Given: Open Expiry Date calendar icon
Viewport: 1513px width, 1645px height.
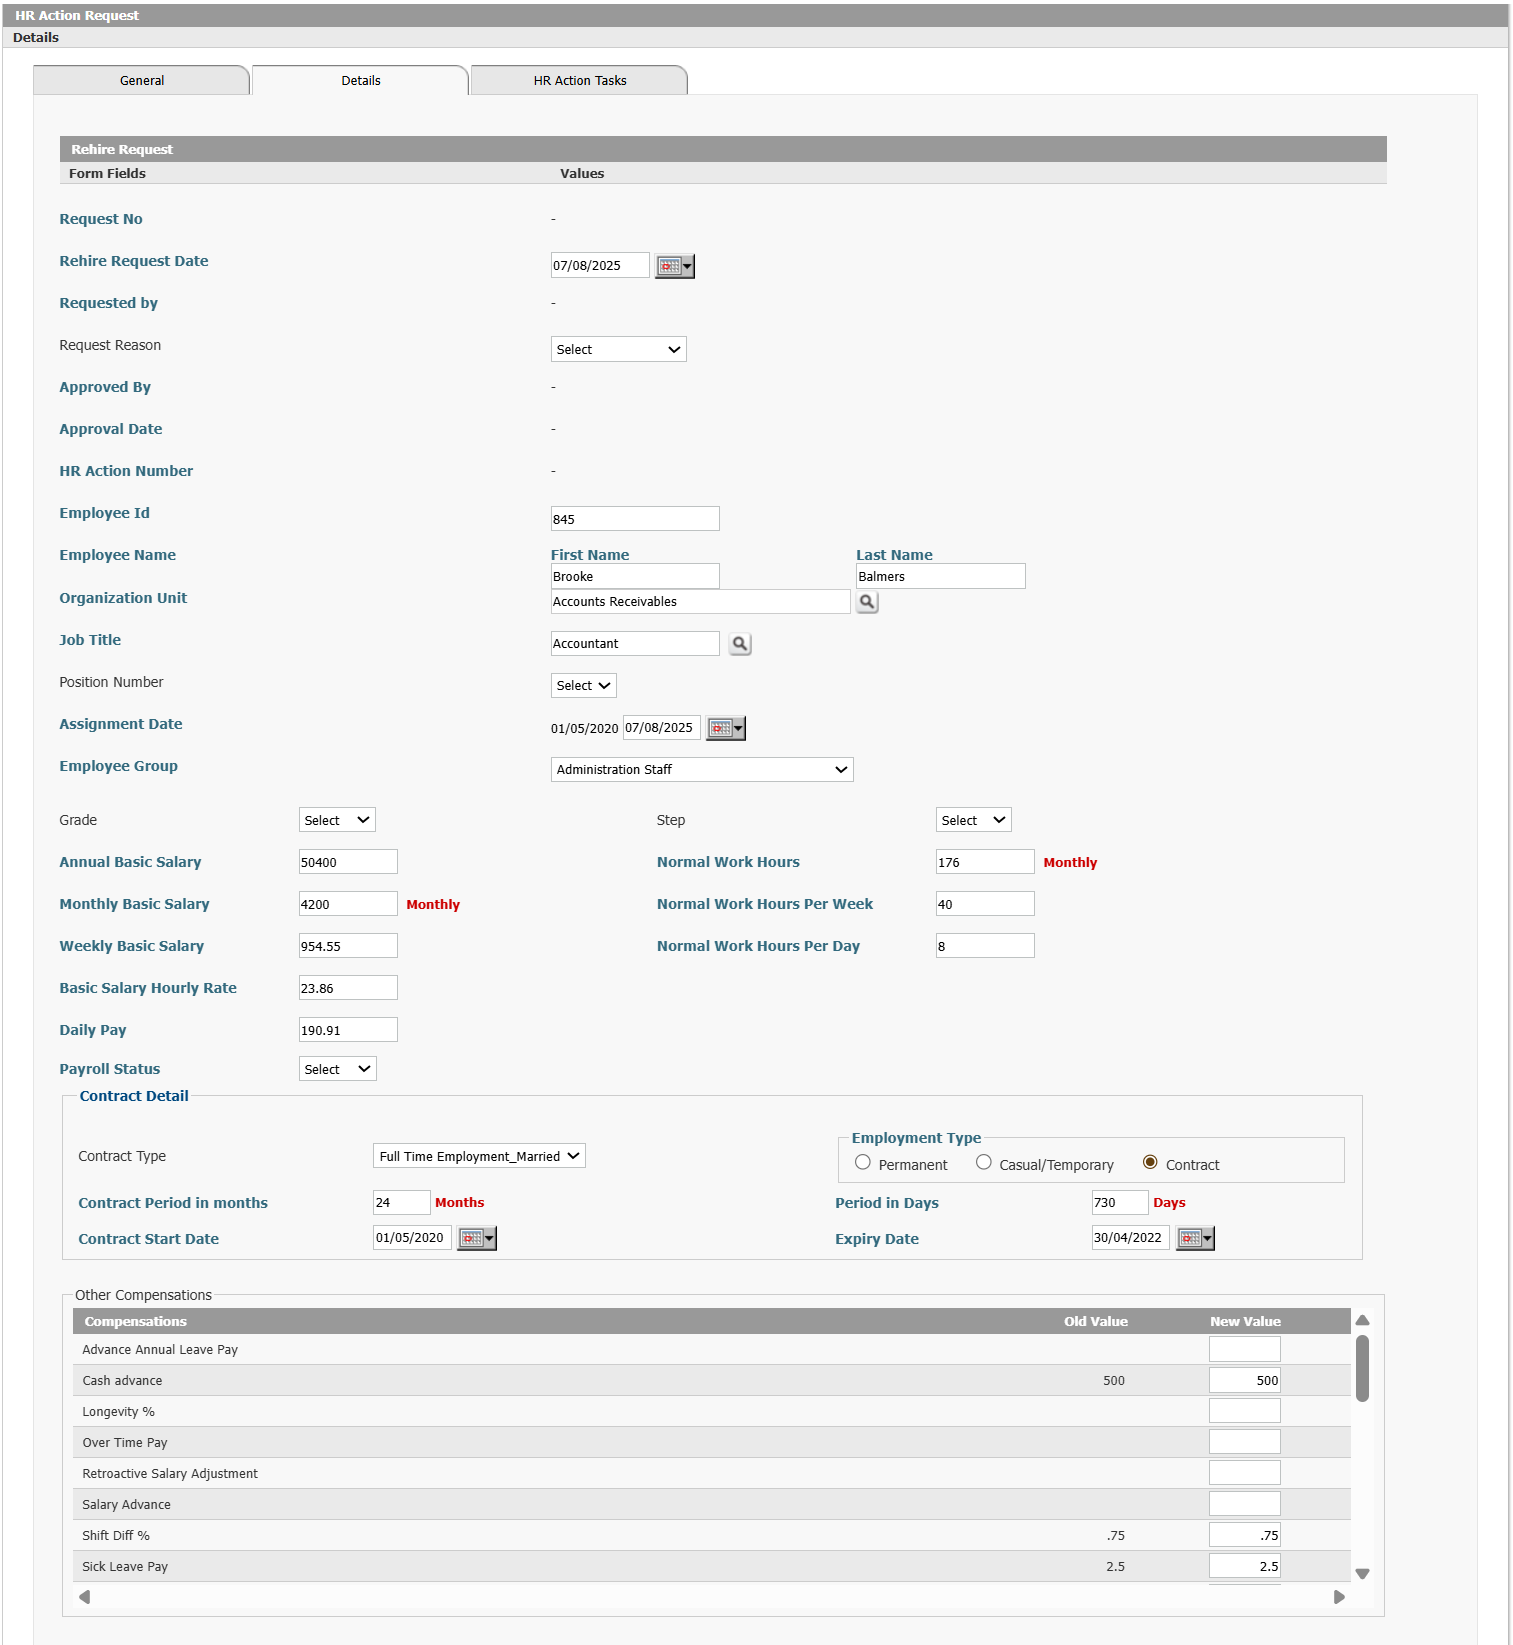Looking at the screenshot, I should tap(1195, 1238).
